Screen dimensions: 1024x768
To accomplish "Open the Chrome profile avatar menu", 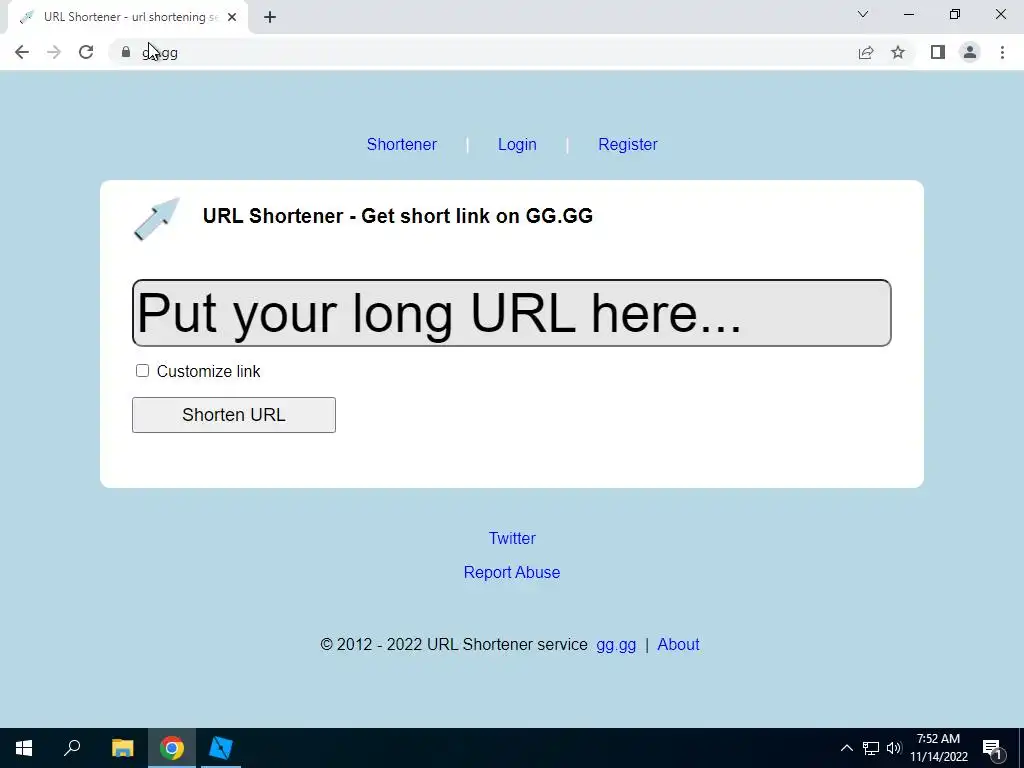I will (970, 52).
